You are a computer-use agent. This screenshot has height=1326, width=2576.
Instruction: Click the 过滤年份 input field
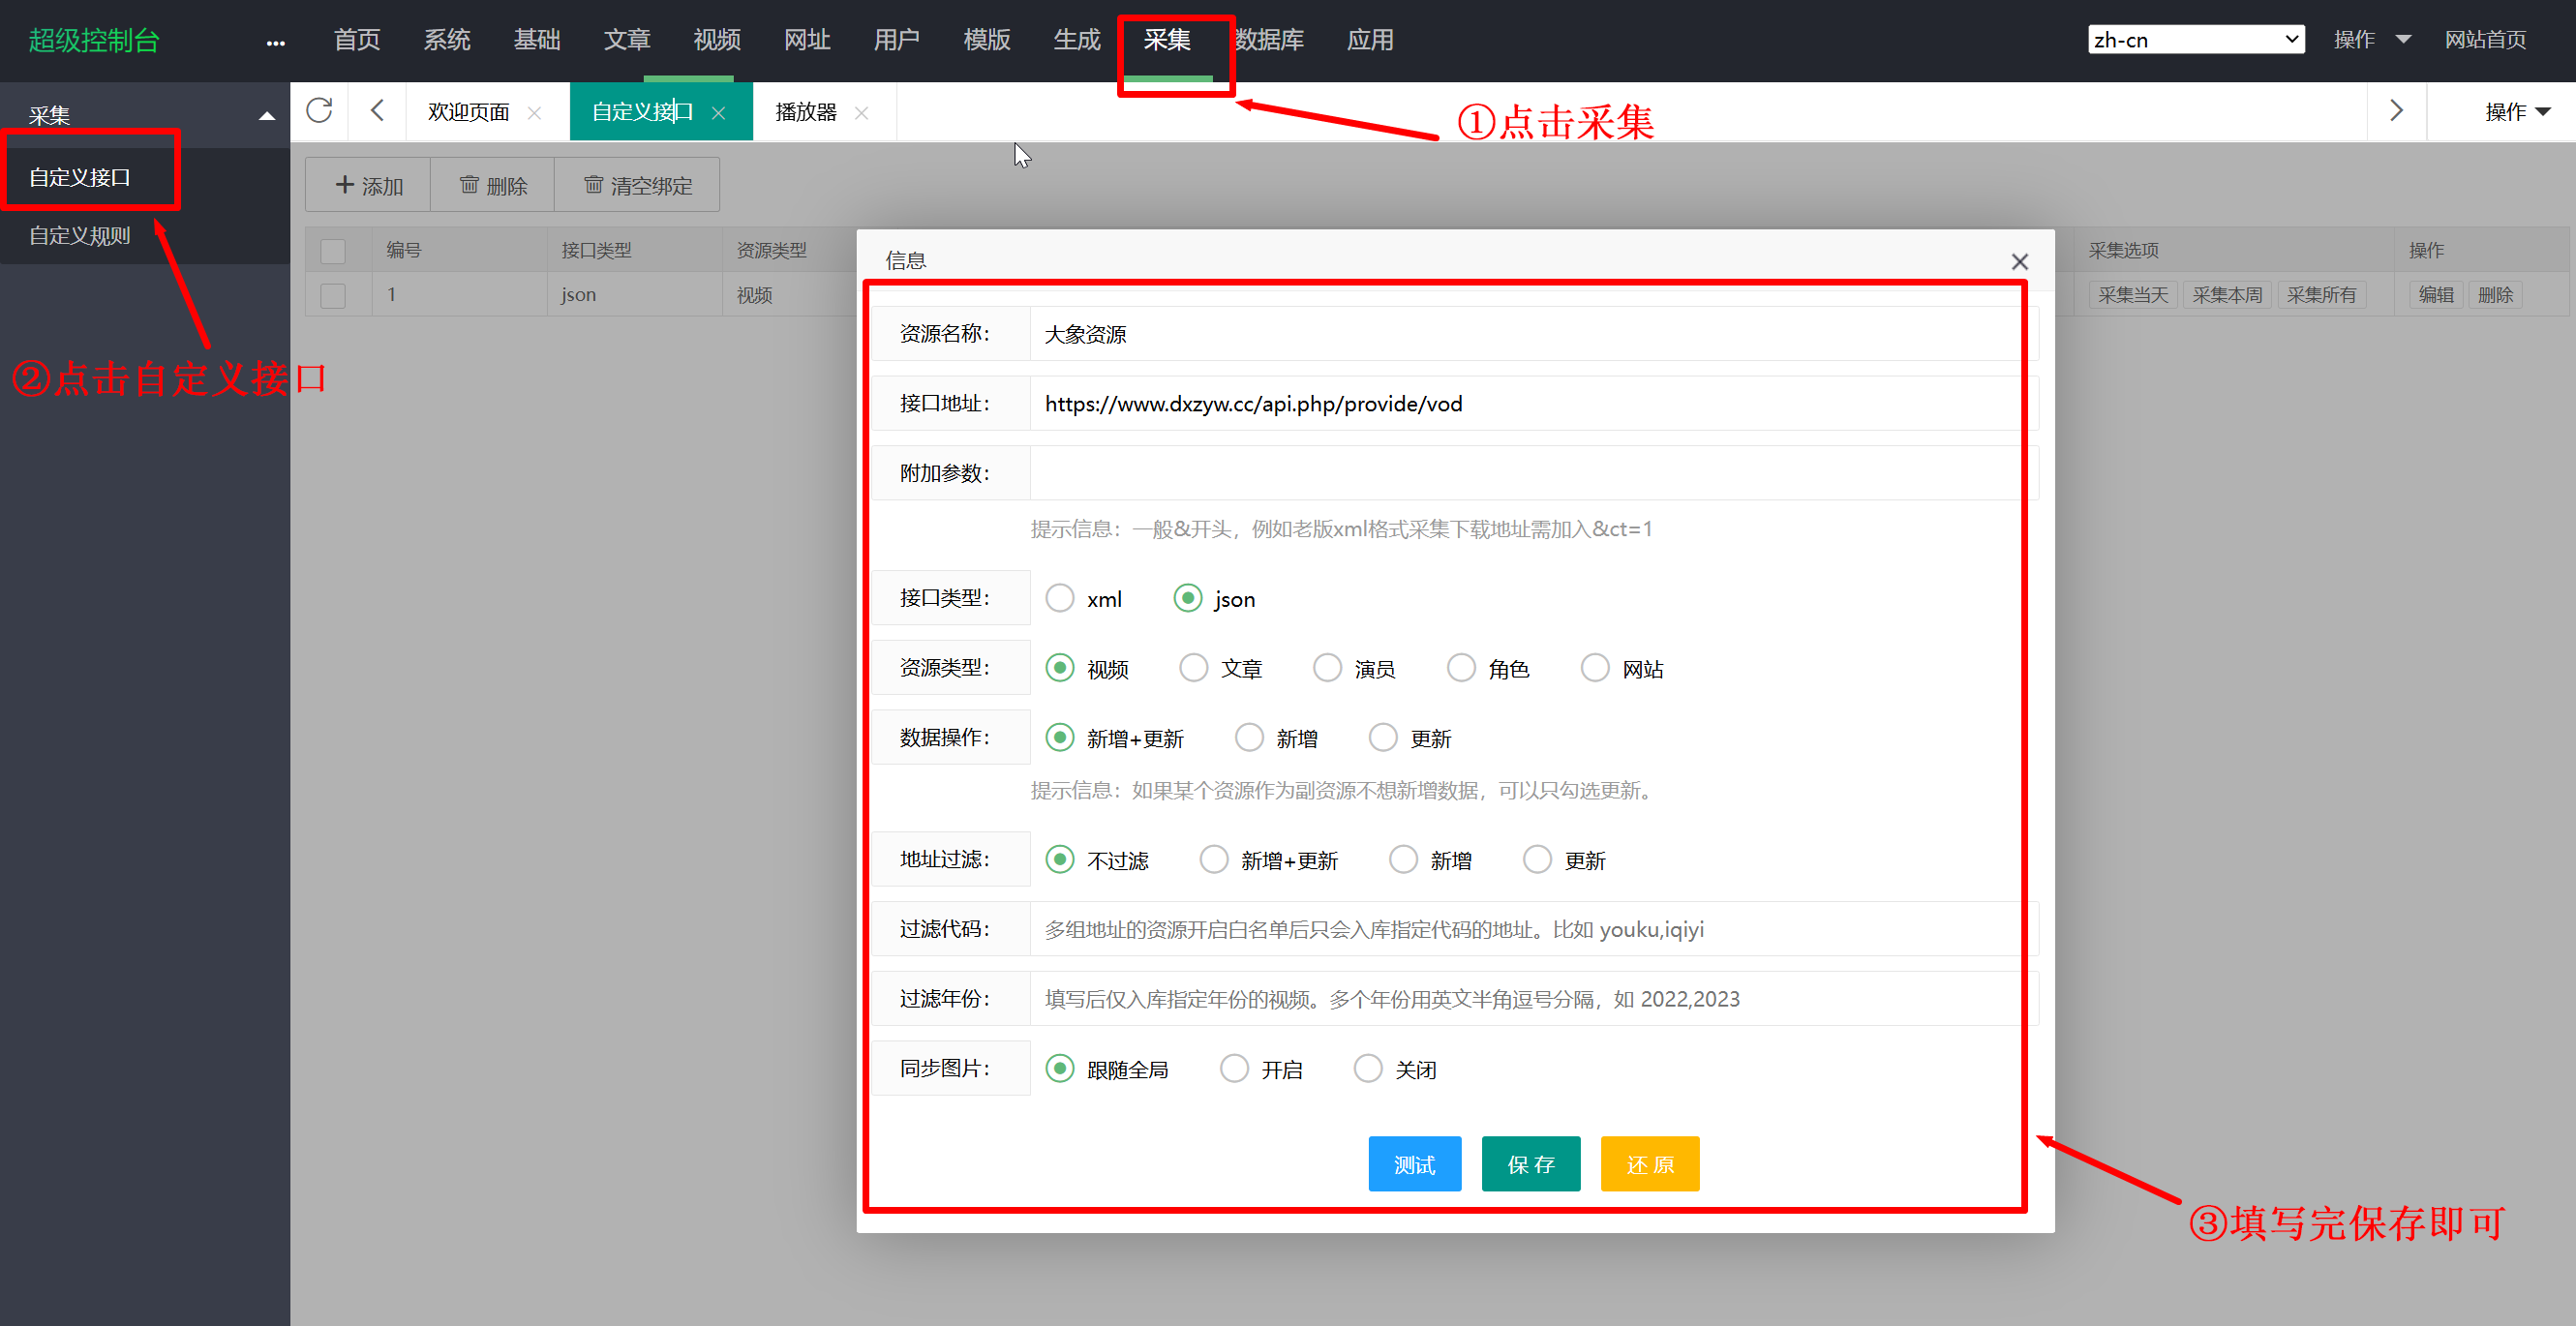1534,999
